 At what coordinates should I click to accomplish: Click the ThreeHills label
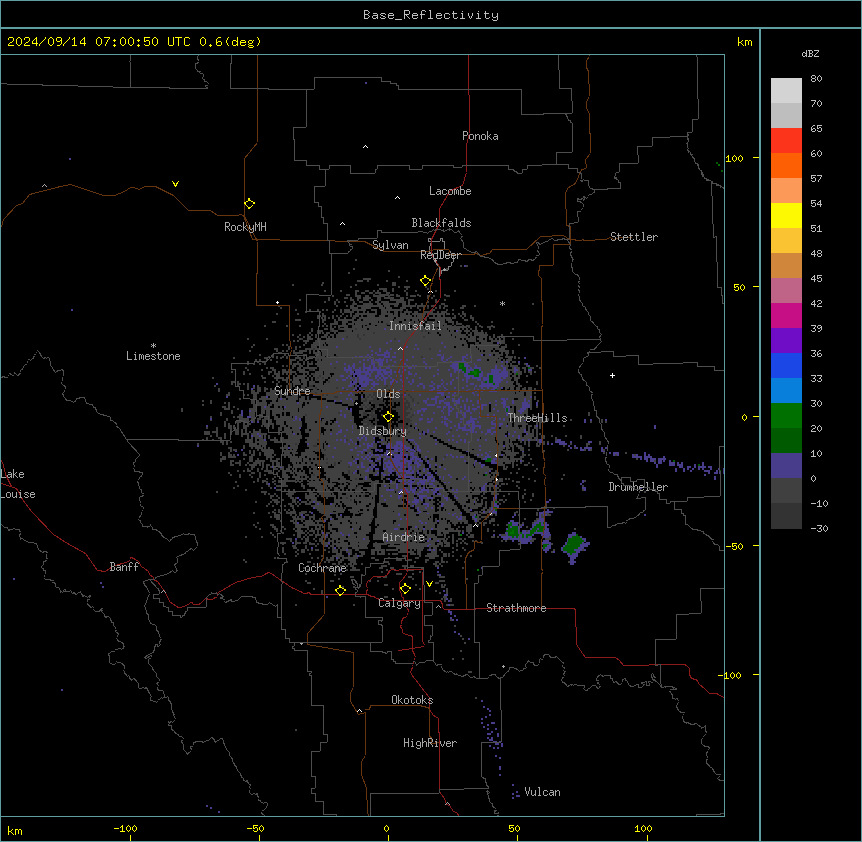coord(537,418)
